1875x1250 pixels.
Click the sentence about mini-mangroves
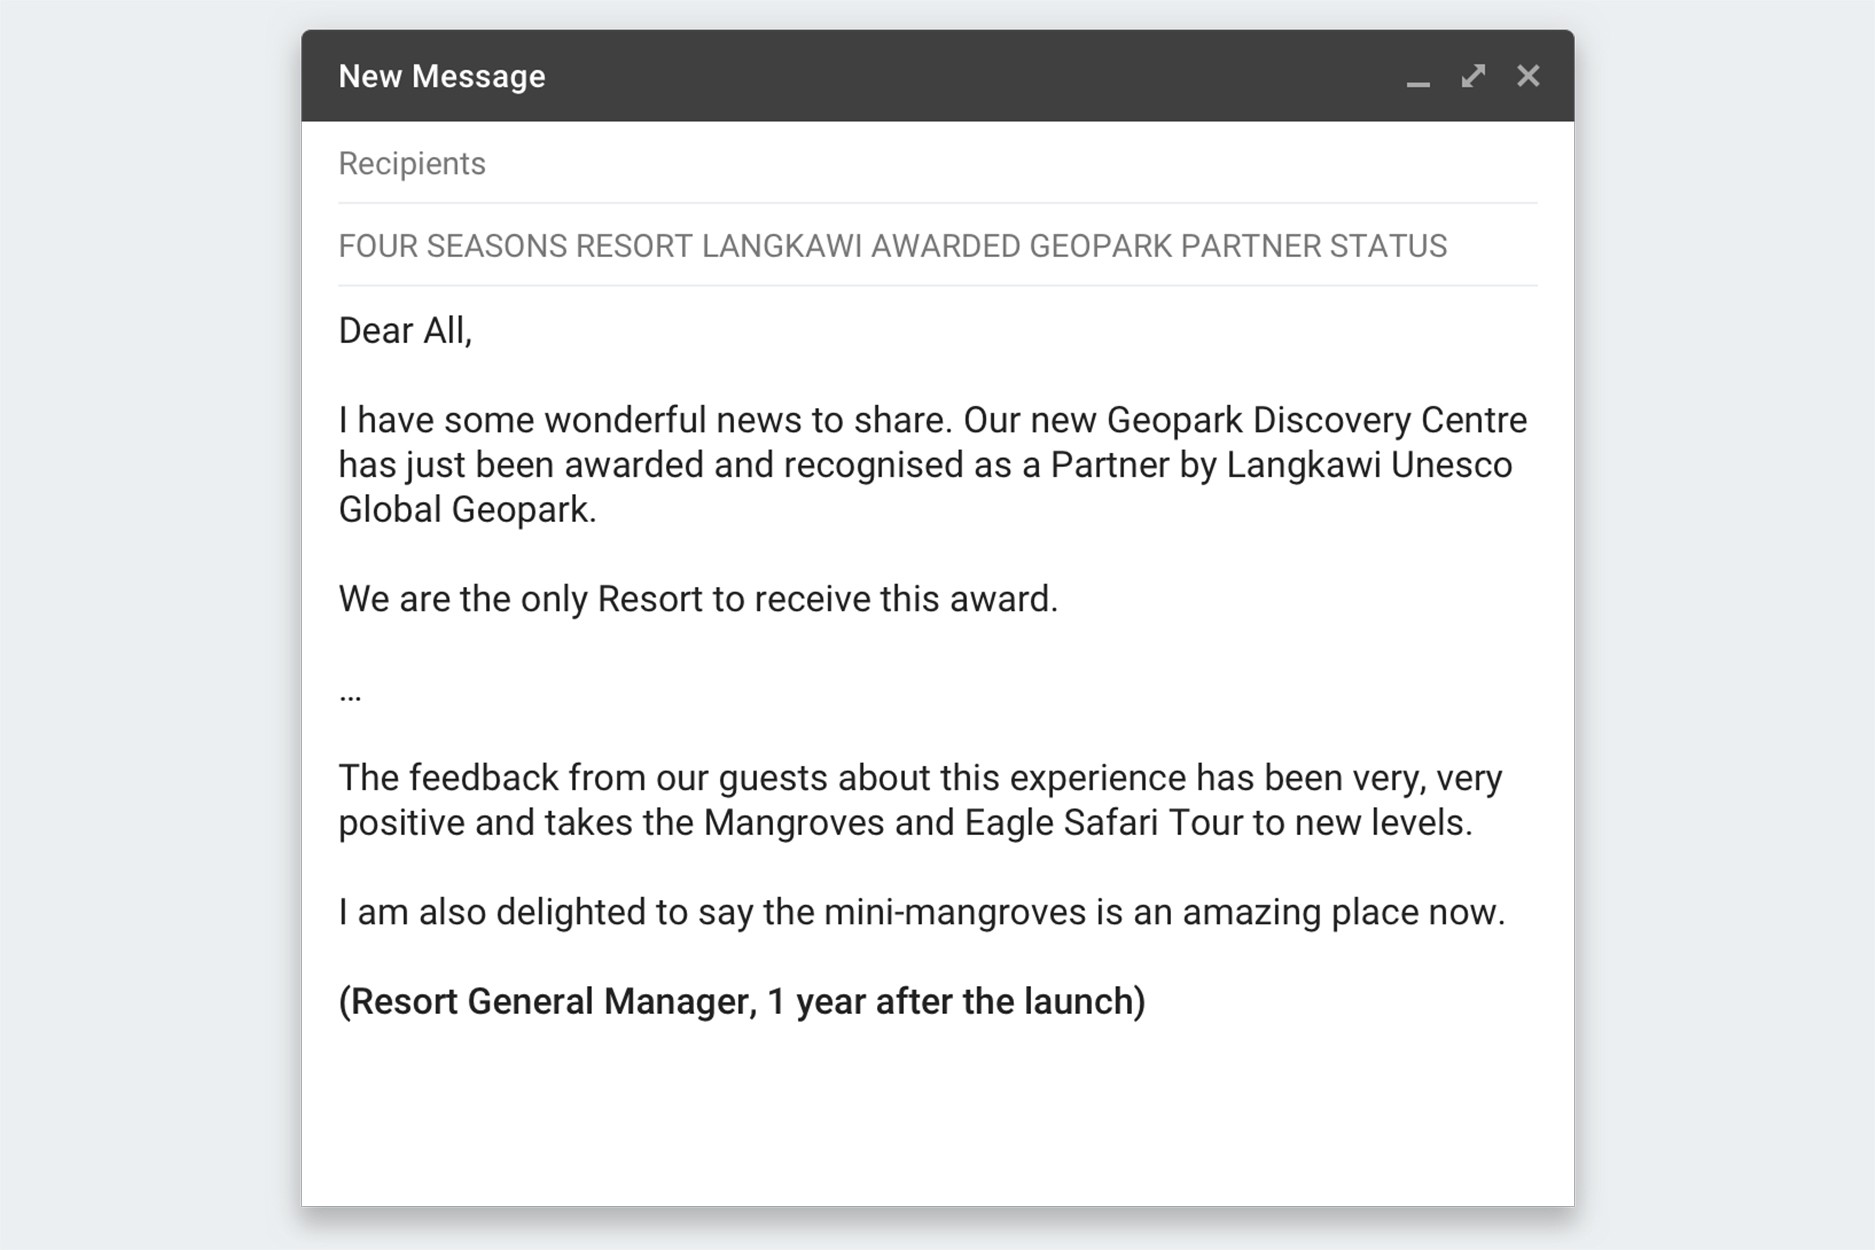click(x=921, y=913)
